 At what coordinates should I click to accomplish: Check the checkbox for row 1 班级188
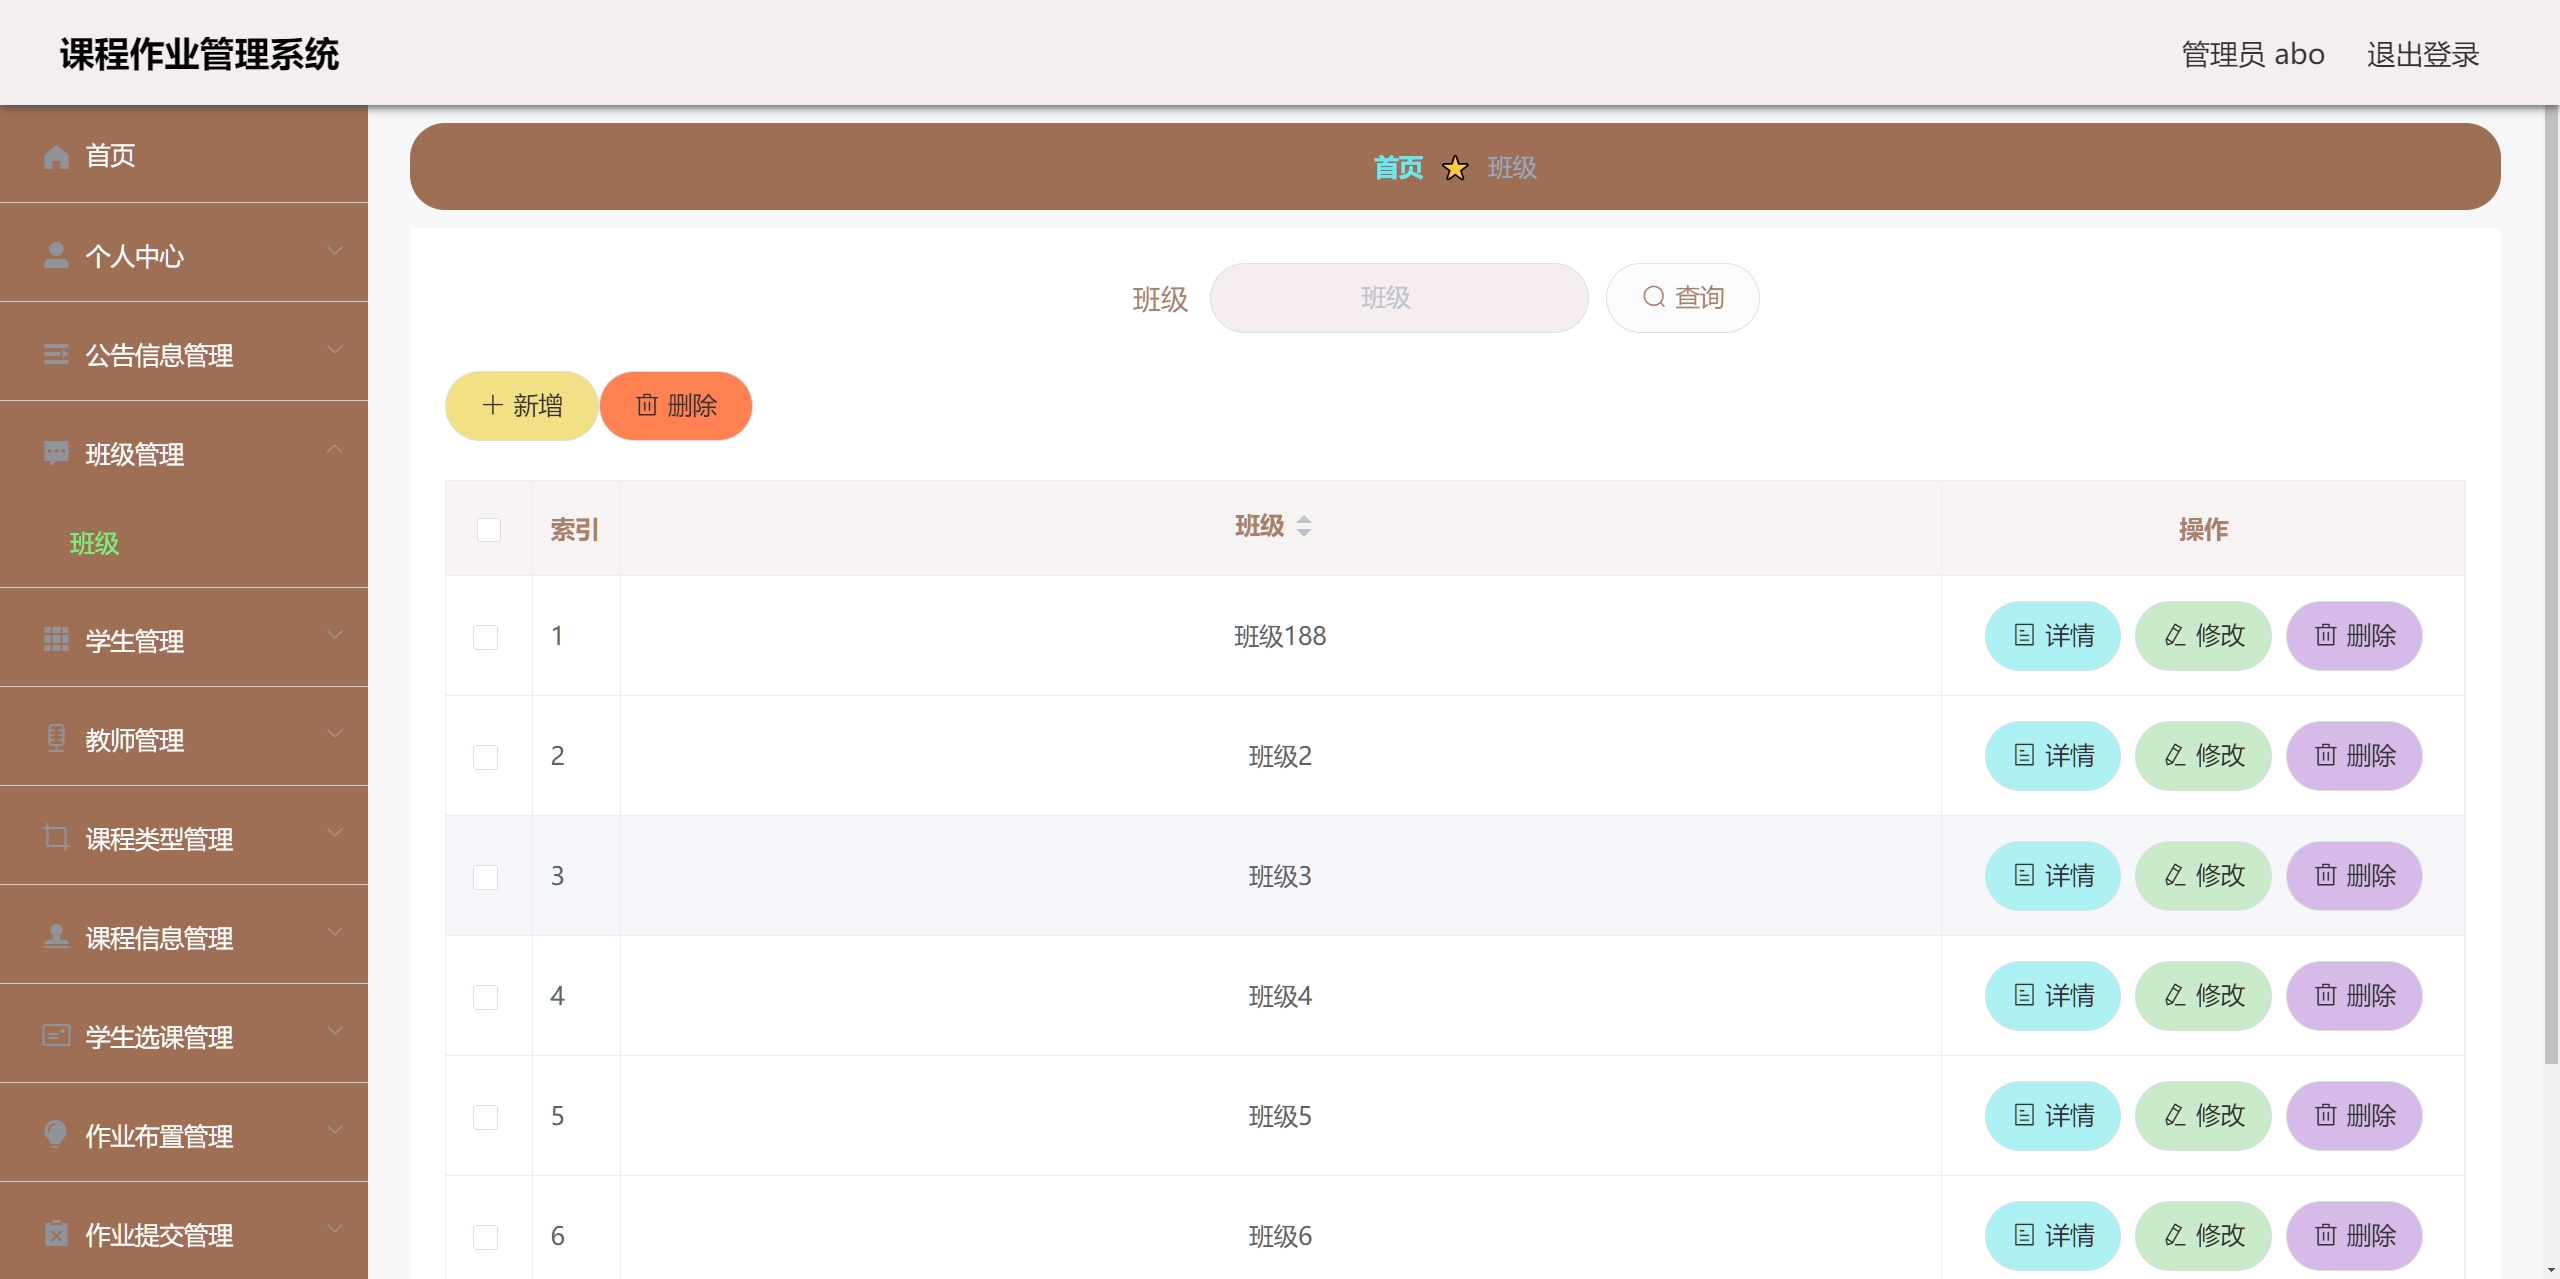[x=485, y=637]
